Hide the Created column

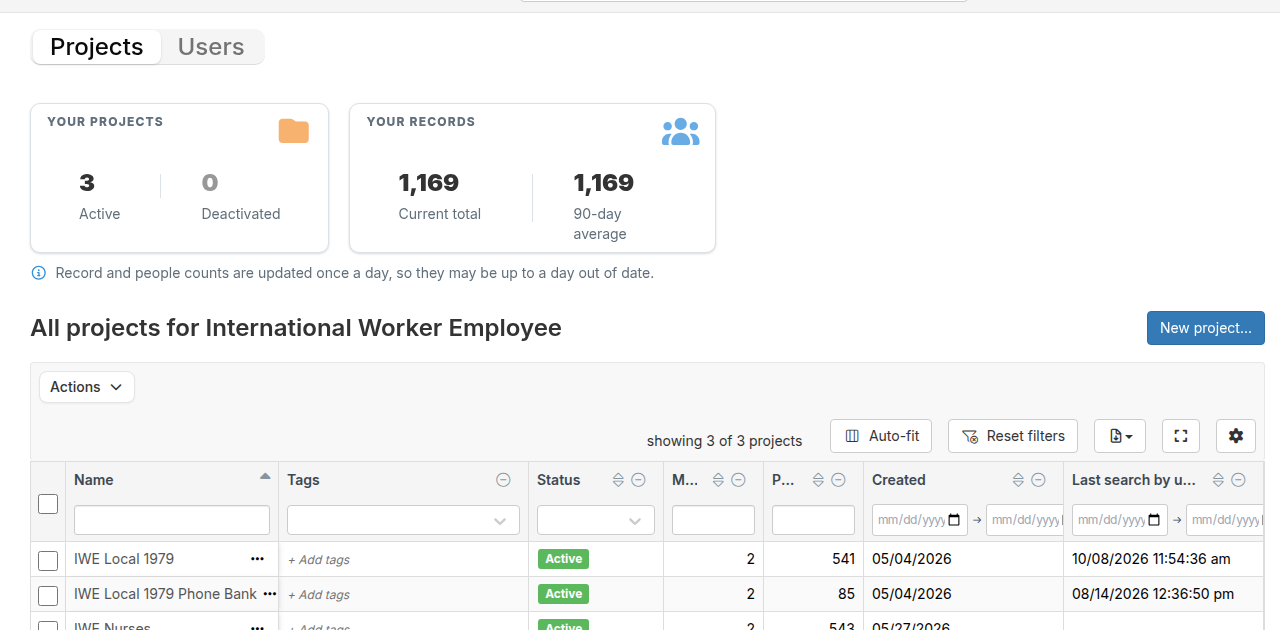(x=1038, y=480)
